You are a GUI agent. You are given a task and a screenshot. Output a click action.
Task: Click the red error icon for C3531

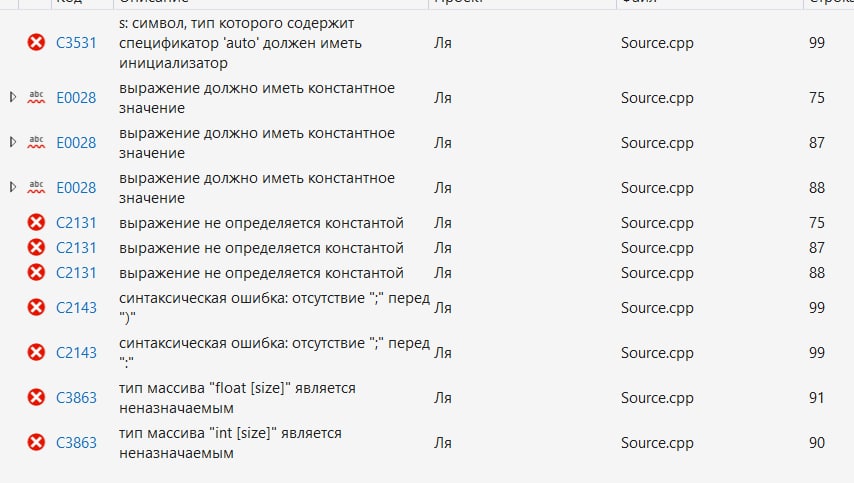tap(37, 42)
